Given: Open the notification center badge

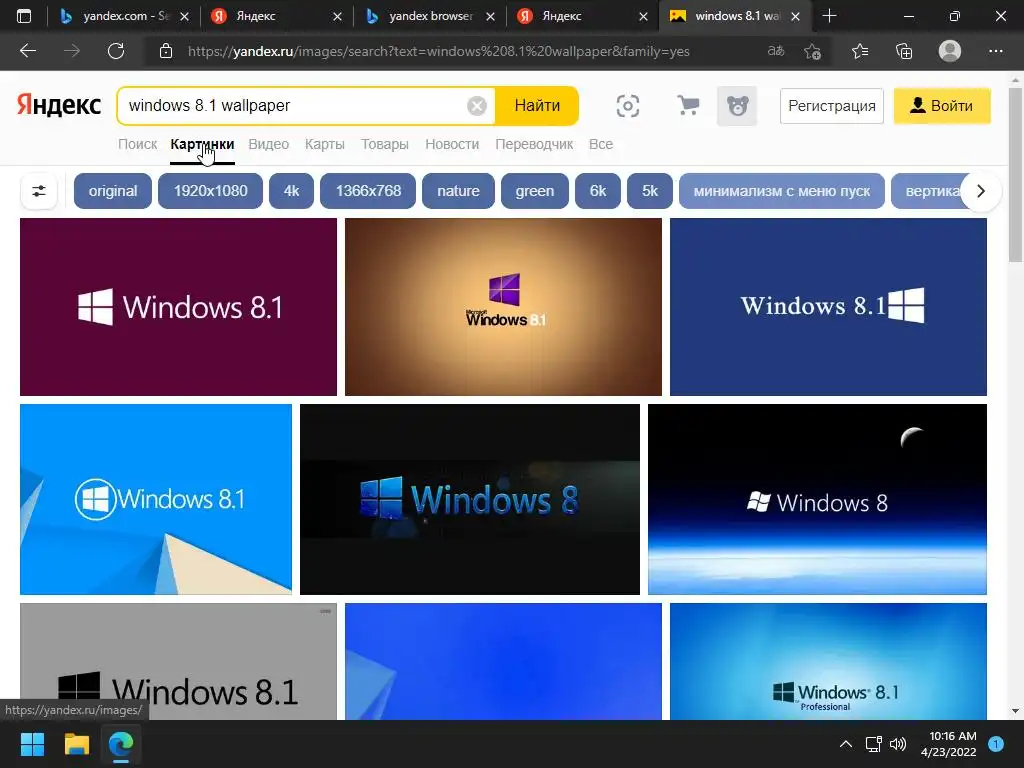Looking at the screenshot, I should [x=996, y=744].
